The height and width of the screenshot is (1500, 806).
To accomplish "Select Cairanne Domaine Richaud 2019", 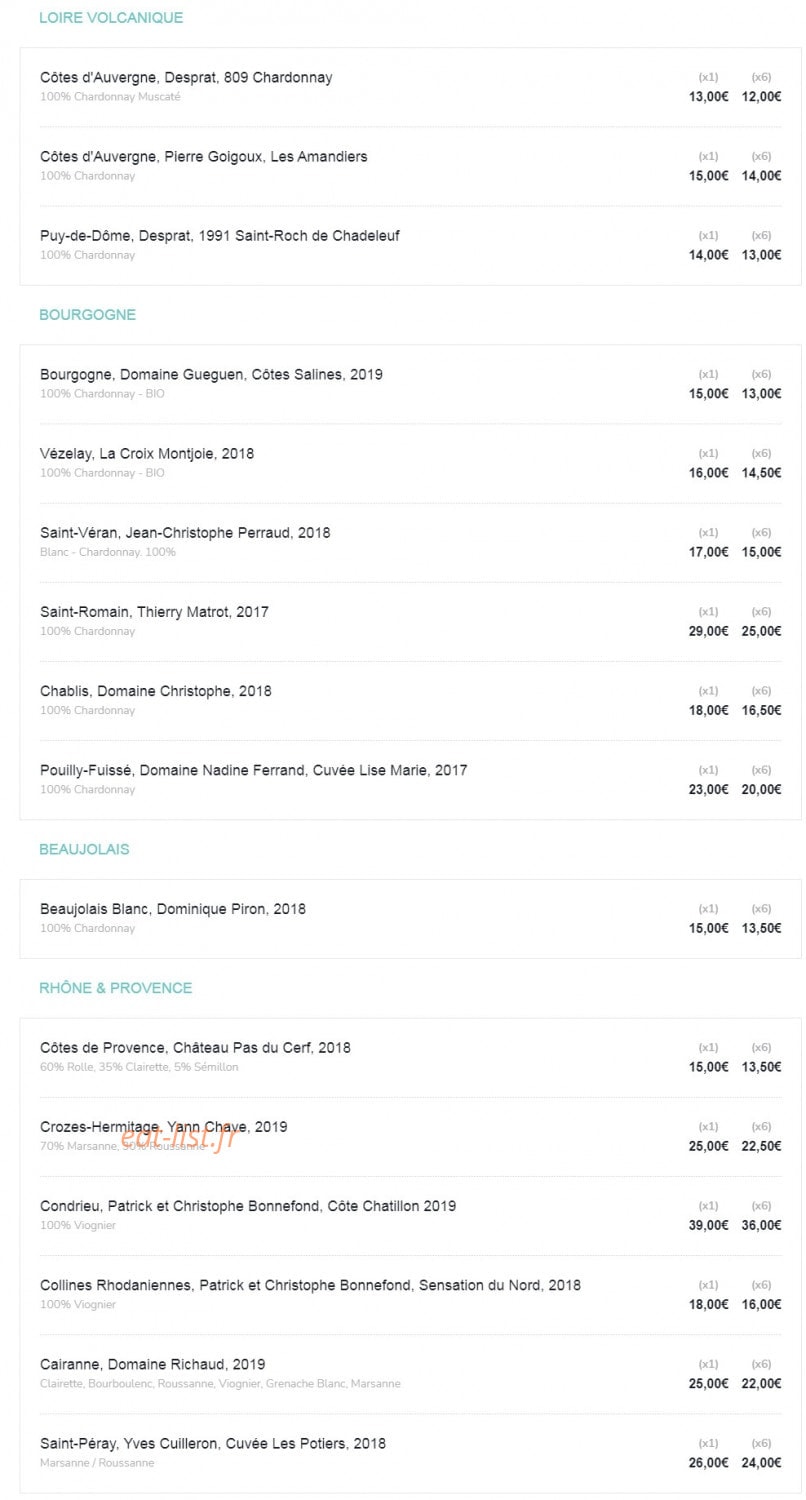I will coord(152,1364).
